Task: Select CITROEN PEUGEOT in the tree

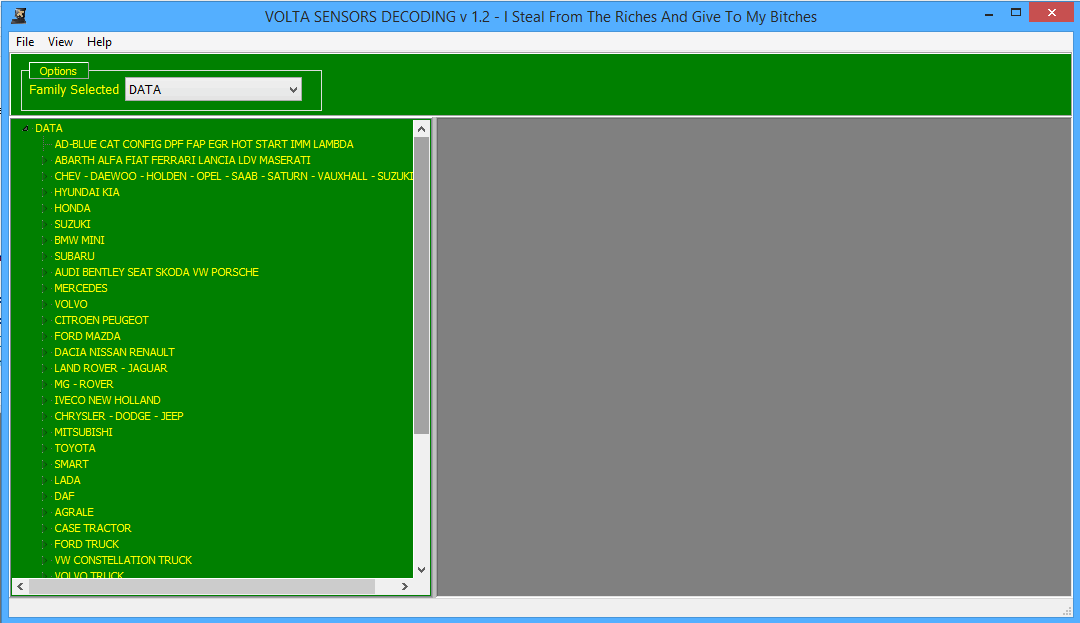Action: pos(101,320)
